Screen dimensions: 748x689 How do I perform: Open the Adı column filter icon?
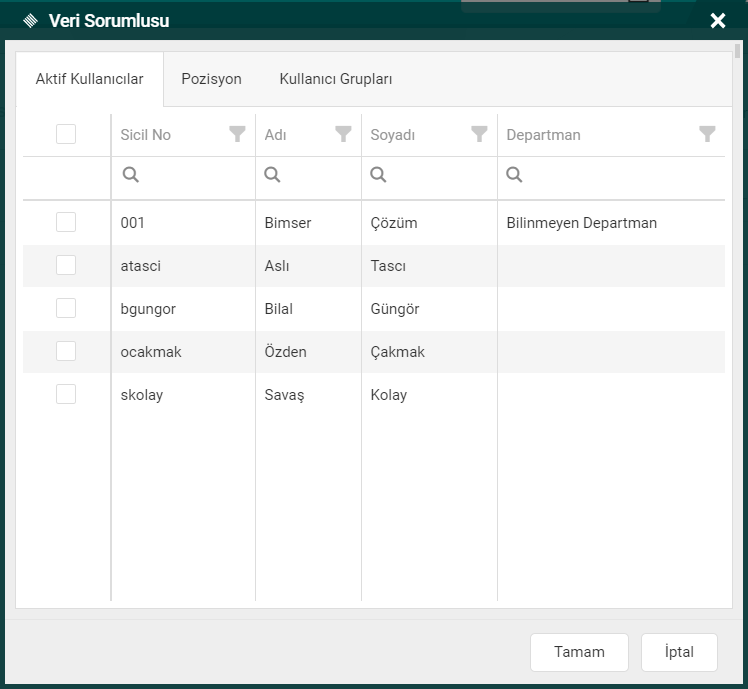pos(343,134)
